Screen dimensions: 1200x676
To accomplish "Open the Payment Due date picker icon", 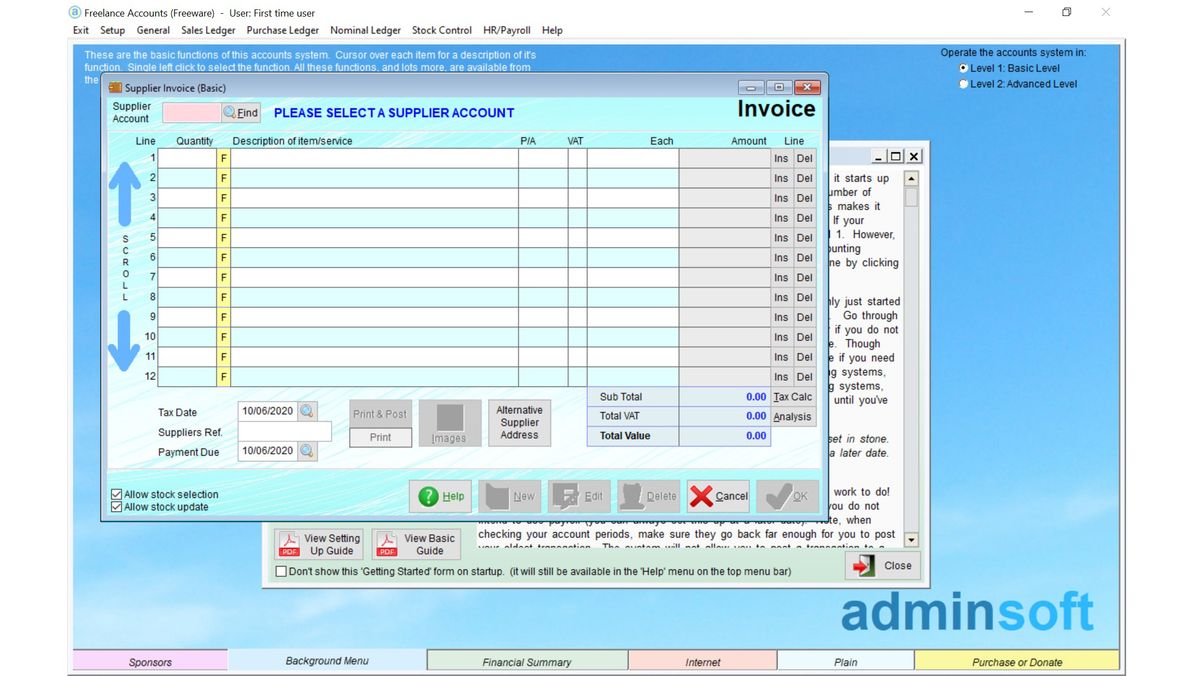I will pos(307,451).
